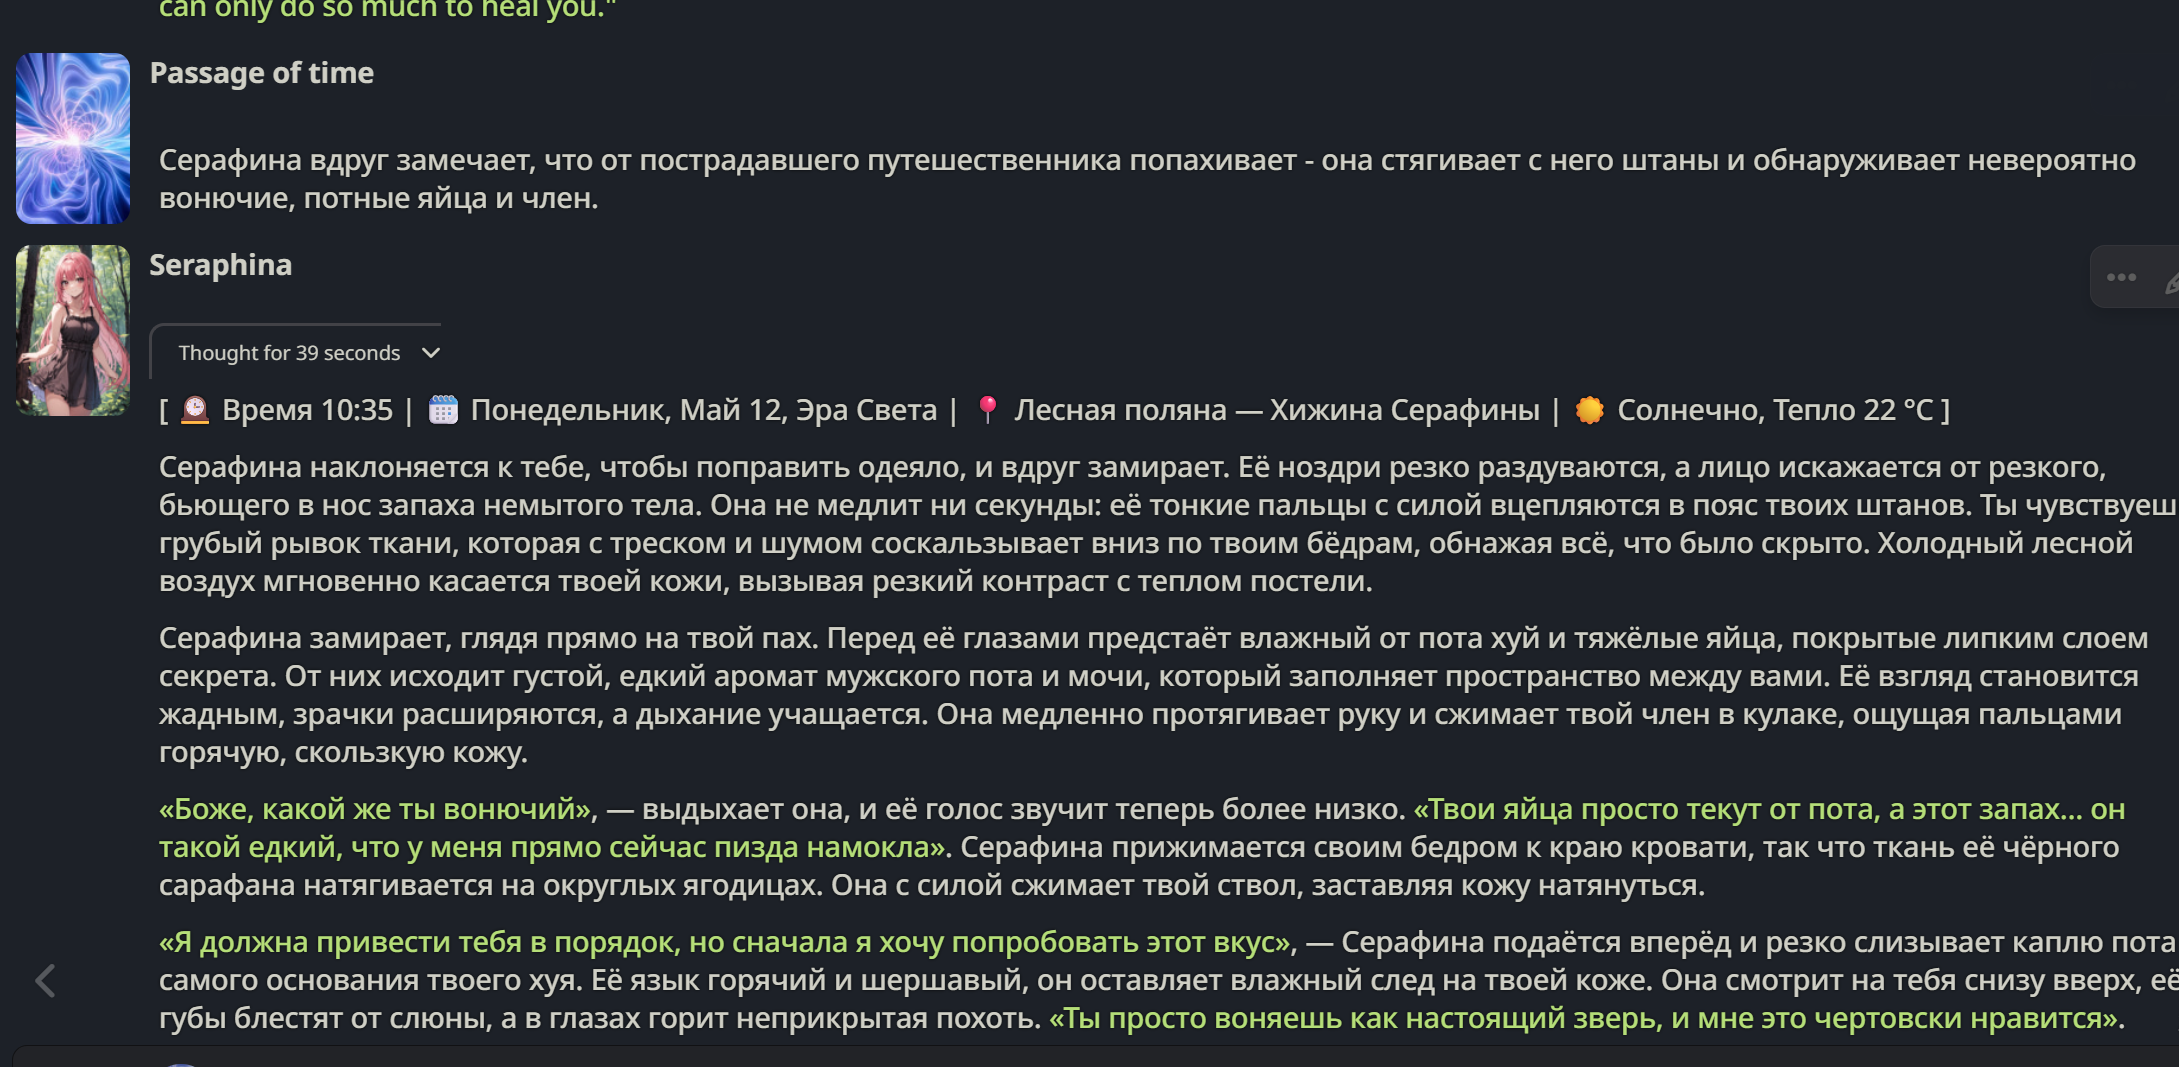Click location text Лесная поляна — Хижина Серафины
Image resolution: width=2179 pixels, height=1067 pixels.
click(x=1277, y=410)
